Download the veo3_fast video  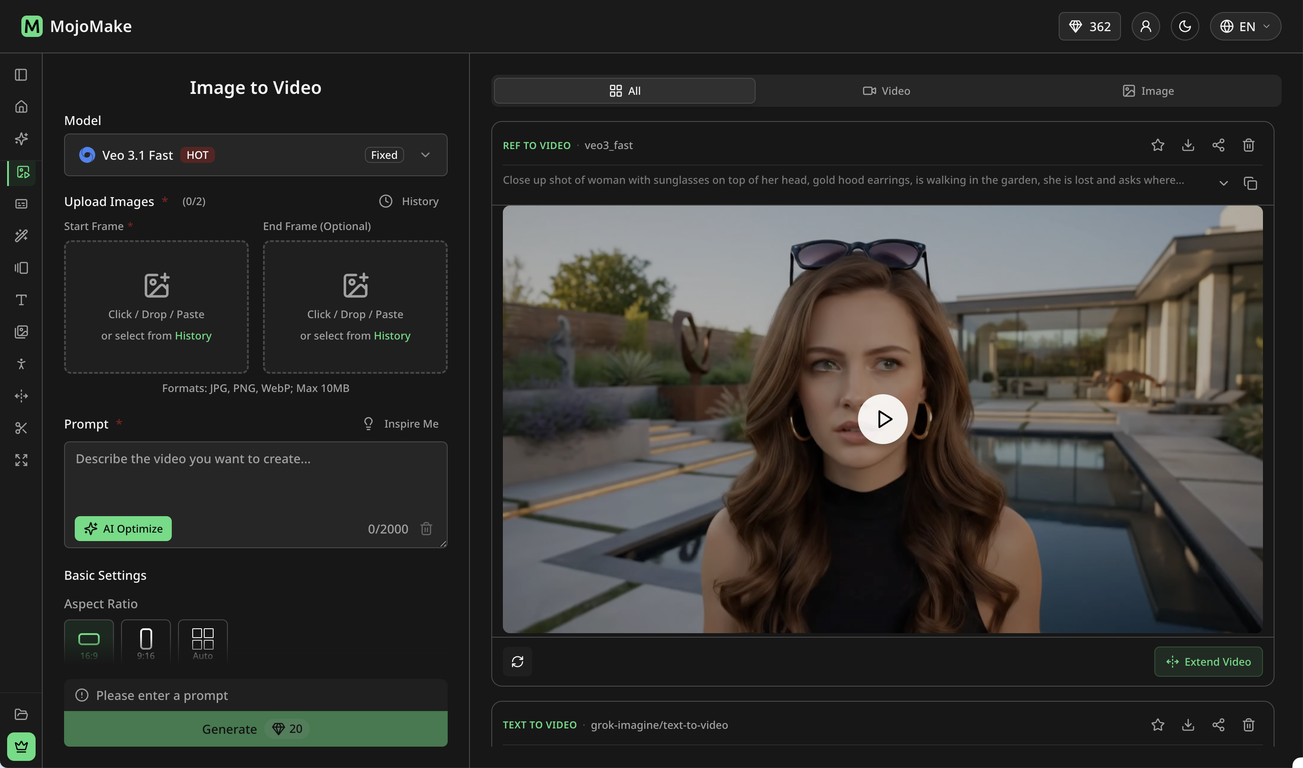click(1188, 145)
